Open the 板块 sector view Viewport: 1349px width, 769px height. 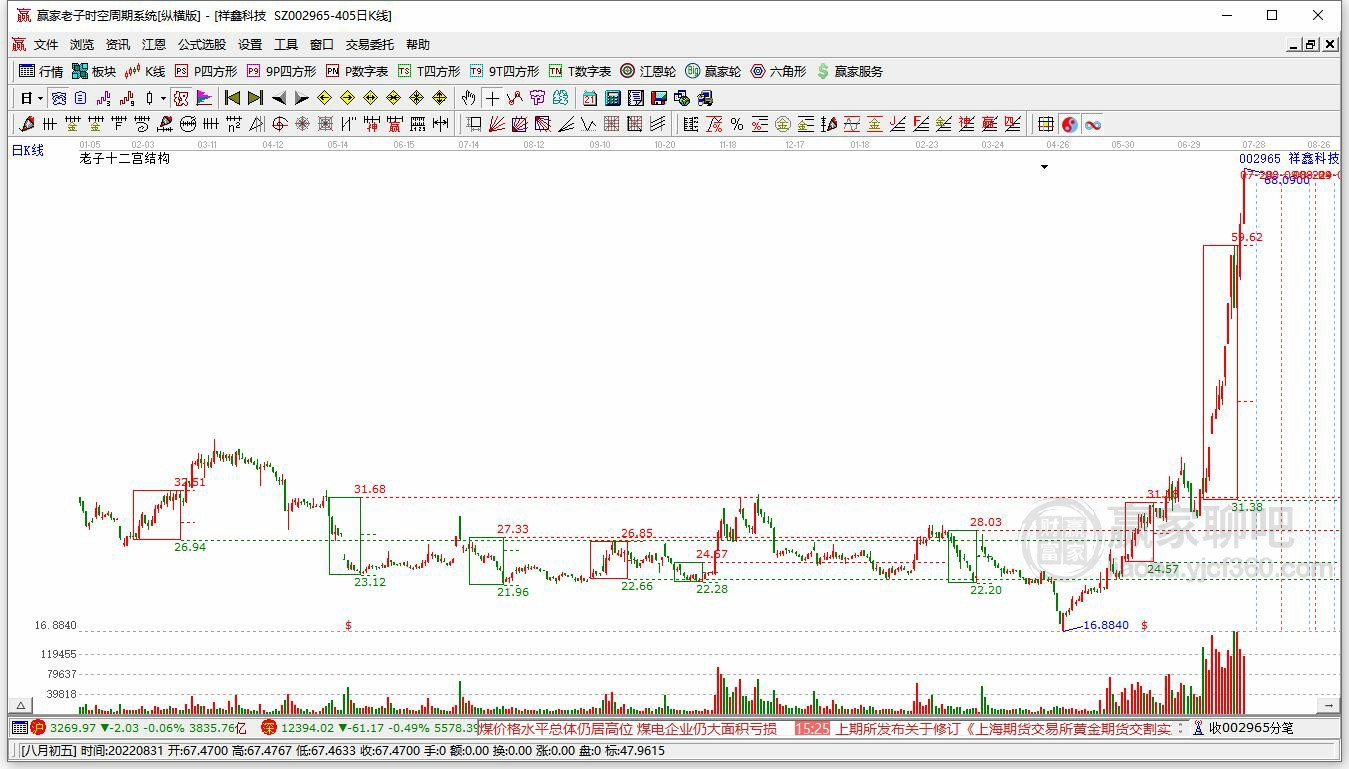[94, 71]
